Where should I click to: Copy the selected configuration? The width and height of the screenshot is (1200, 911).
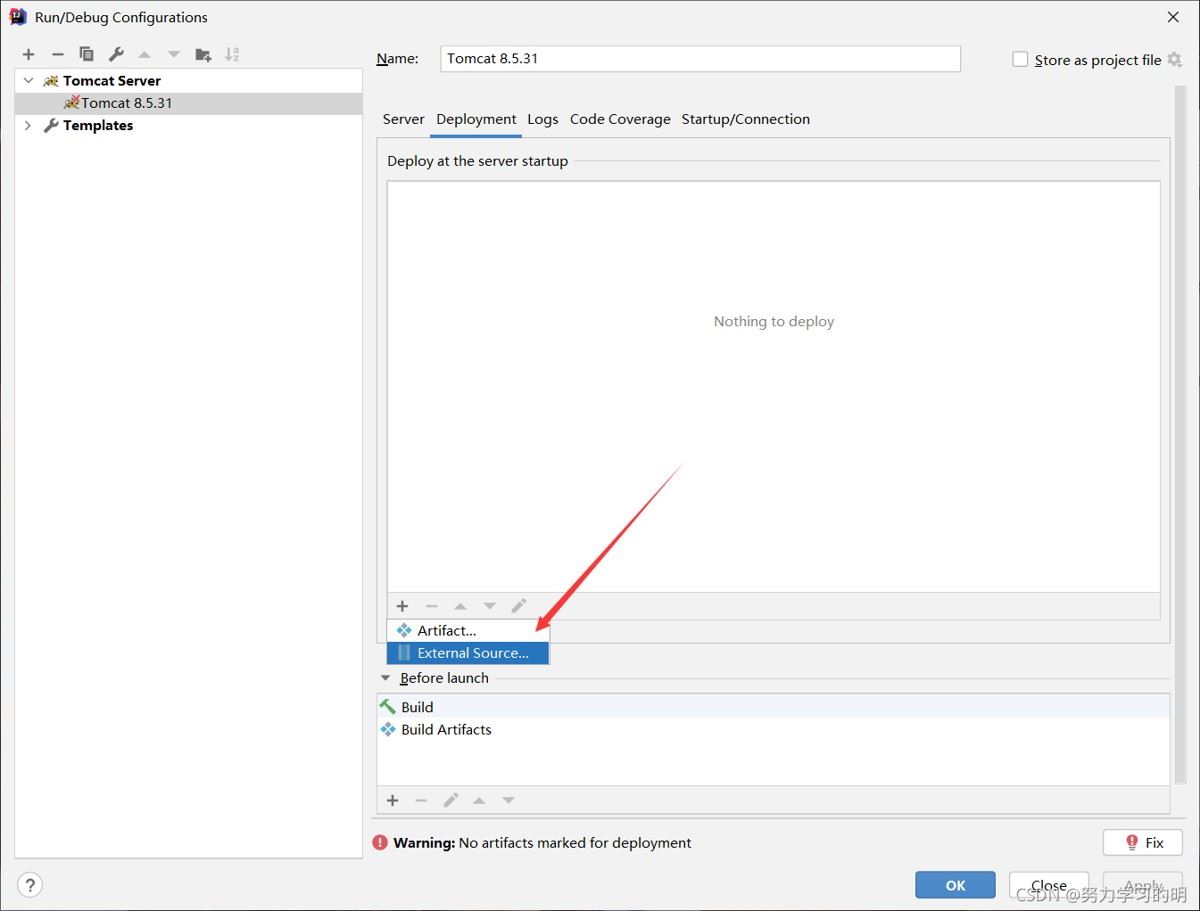86,54
